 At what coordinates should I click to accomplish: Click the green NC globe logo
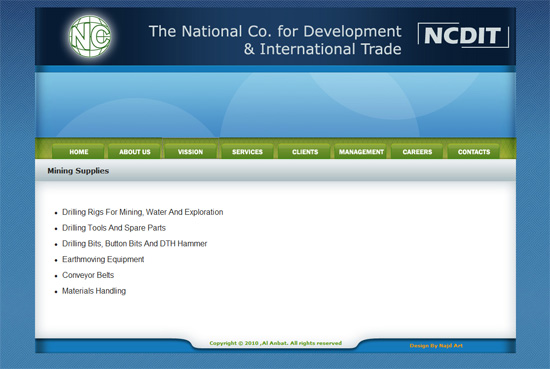[90, 36]
